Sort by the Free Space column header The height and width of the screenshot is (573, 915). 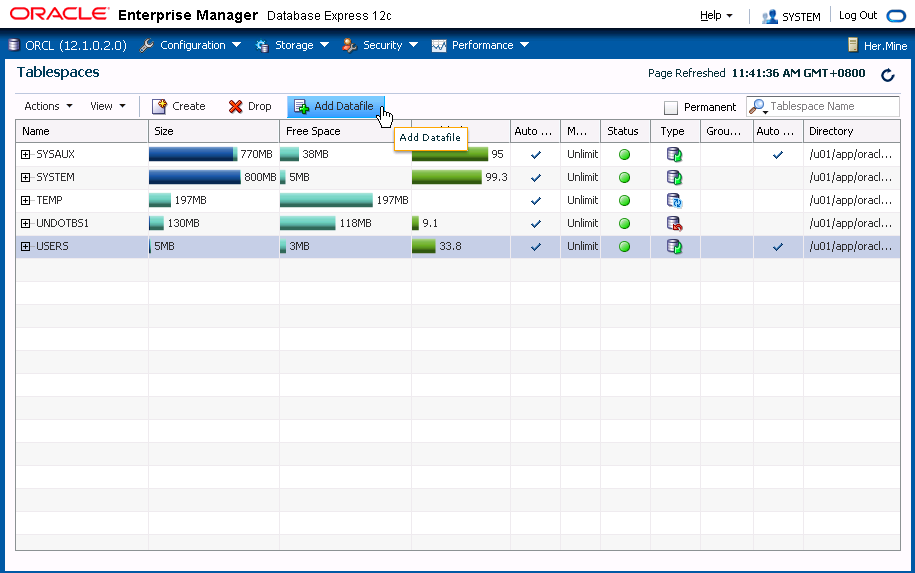pyautogui.click(x=345, y=131)
